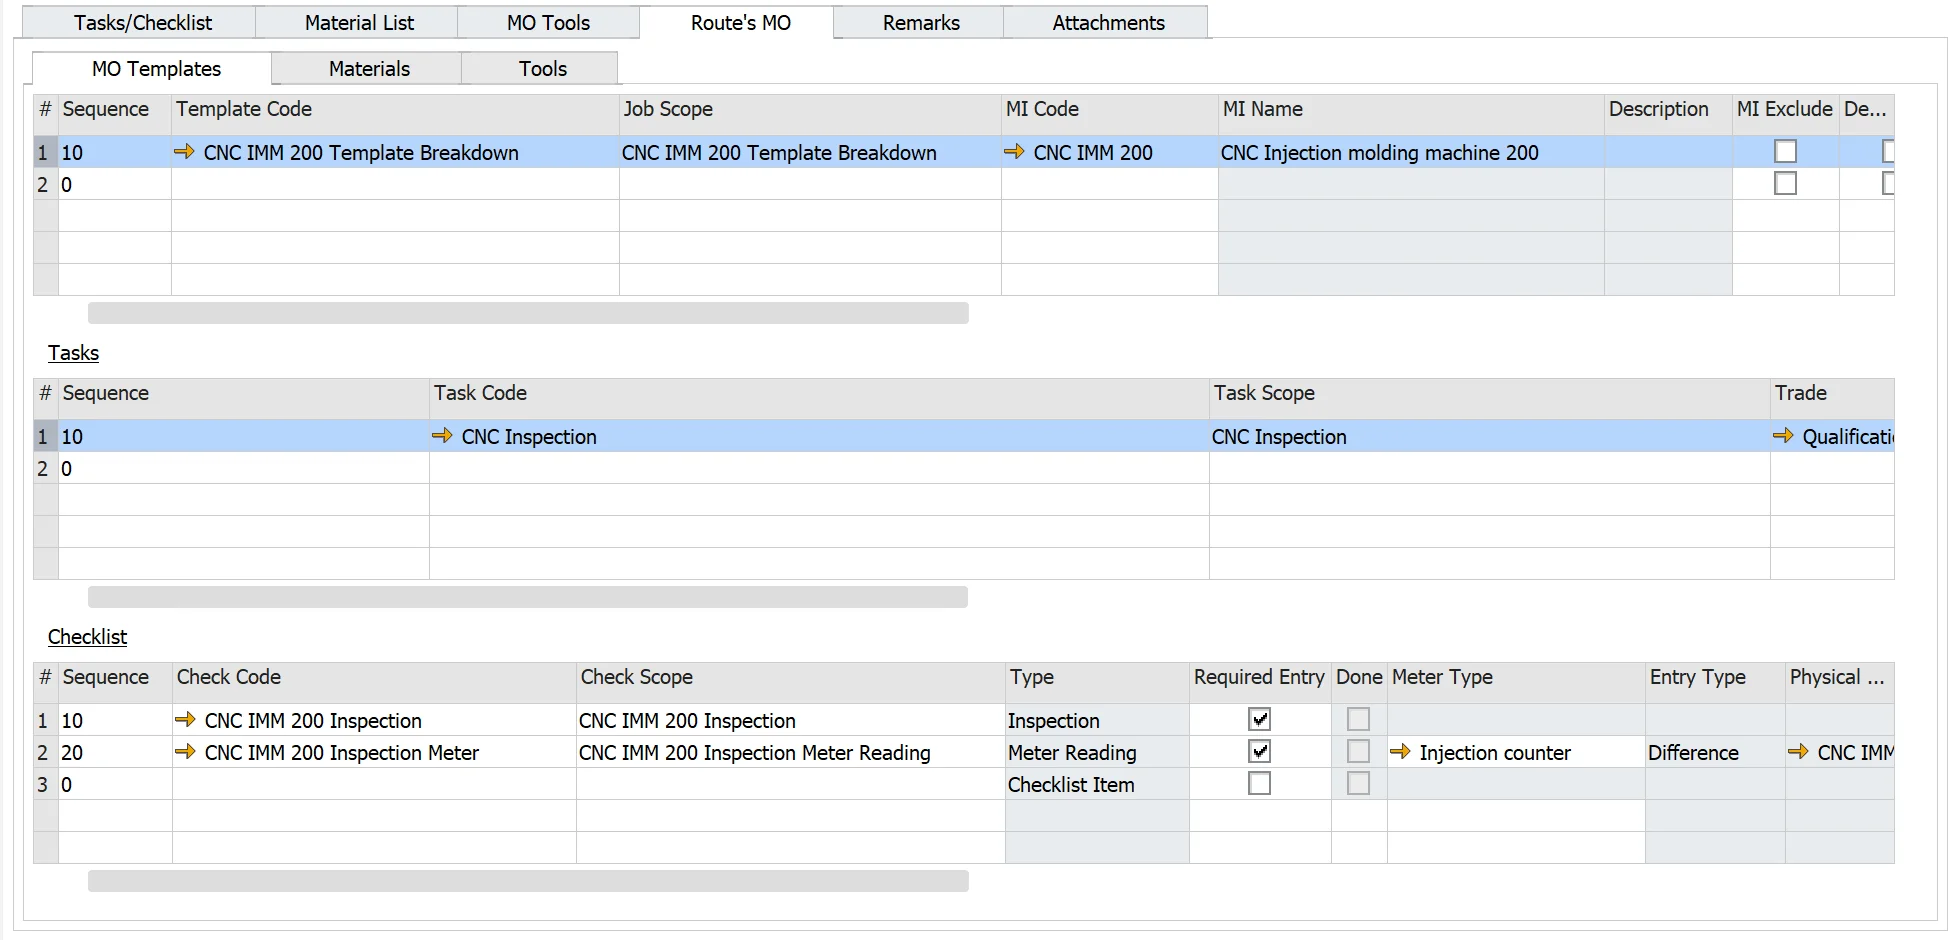Open MI Code CNC IMM 200 link arrow
1959x940 pixels.
coord(1014,152)
